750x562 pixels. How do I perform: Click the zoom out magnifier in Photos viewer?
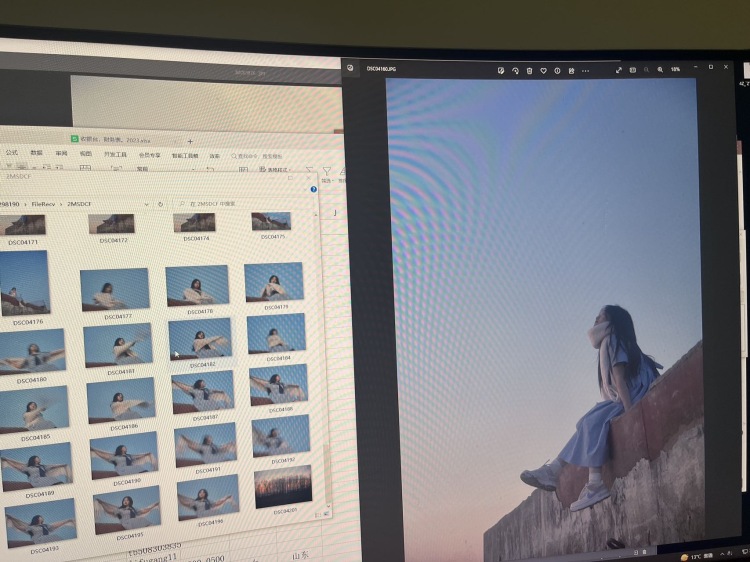pos(646,70)
